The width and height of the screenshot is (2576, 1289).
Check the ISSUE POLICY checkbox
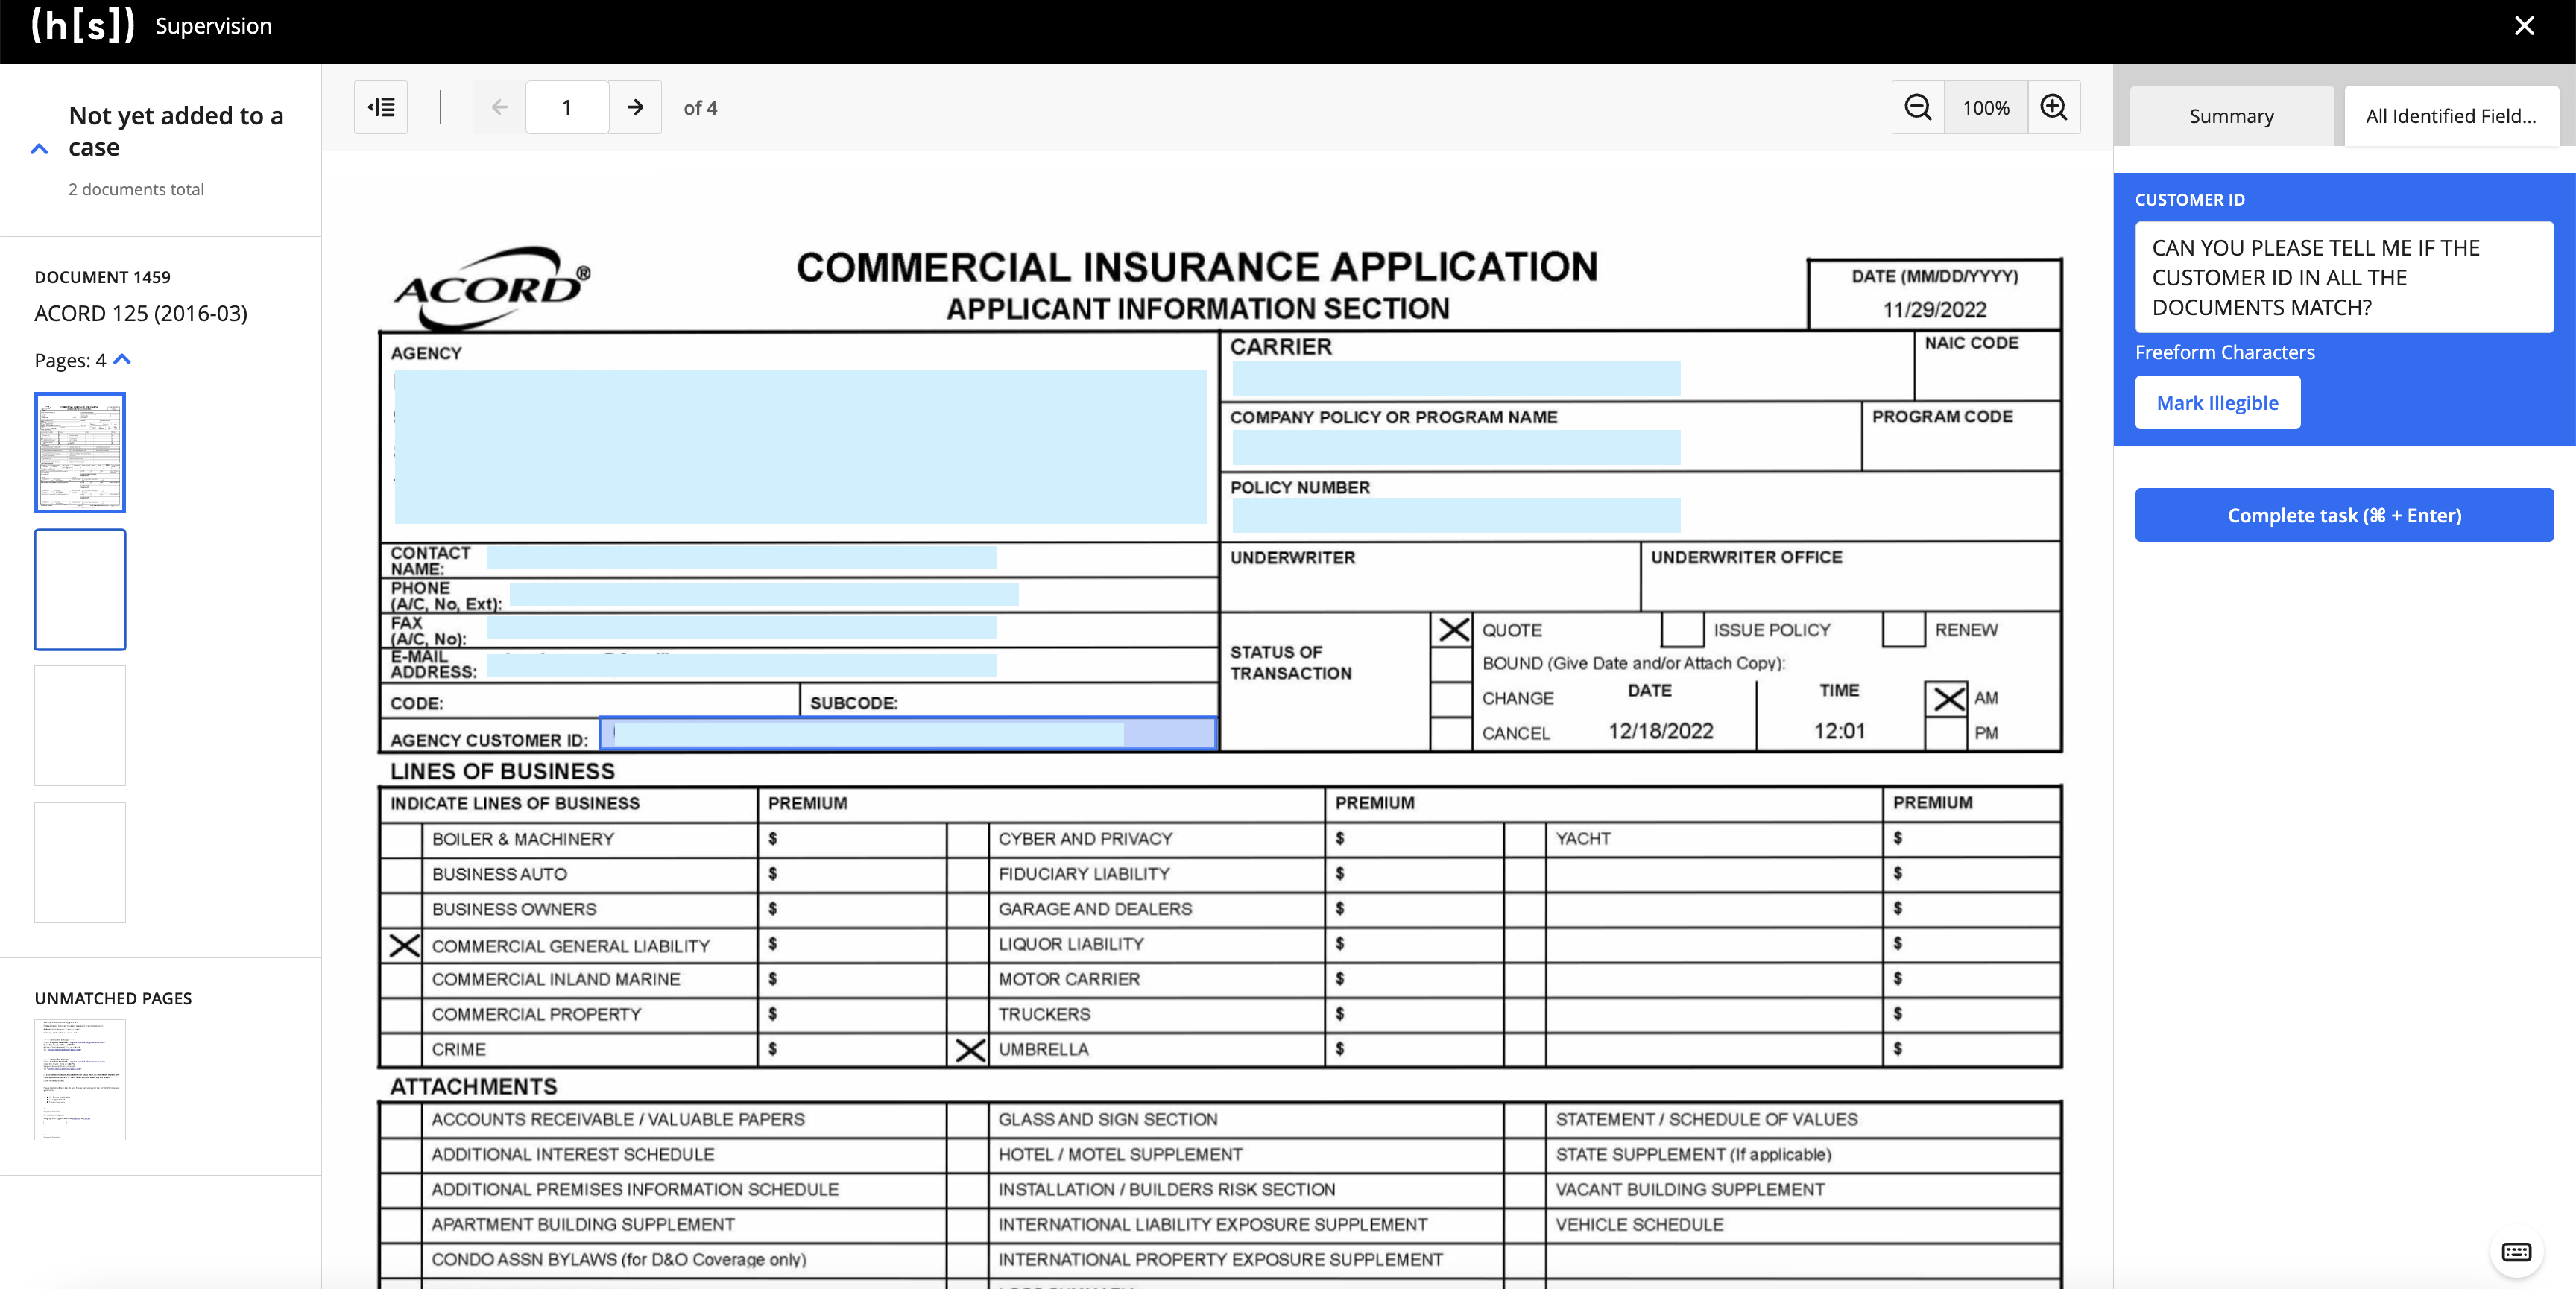coord(1682,630)
